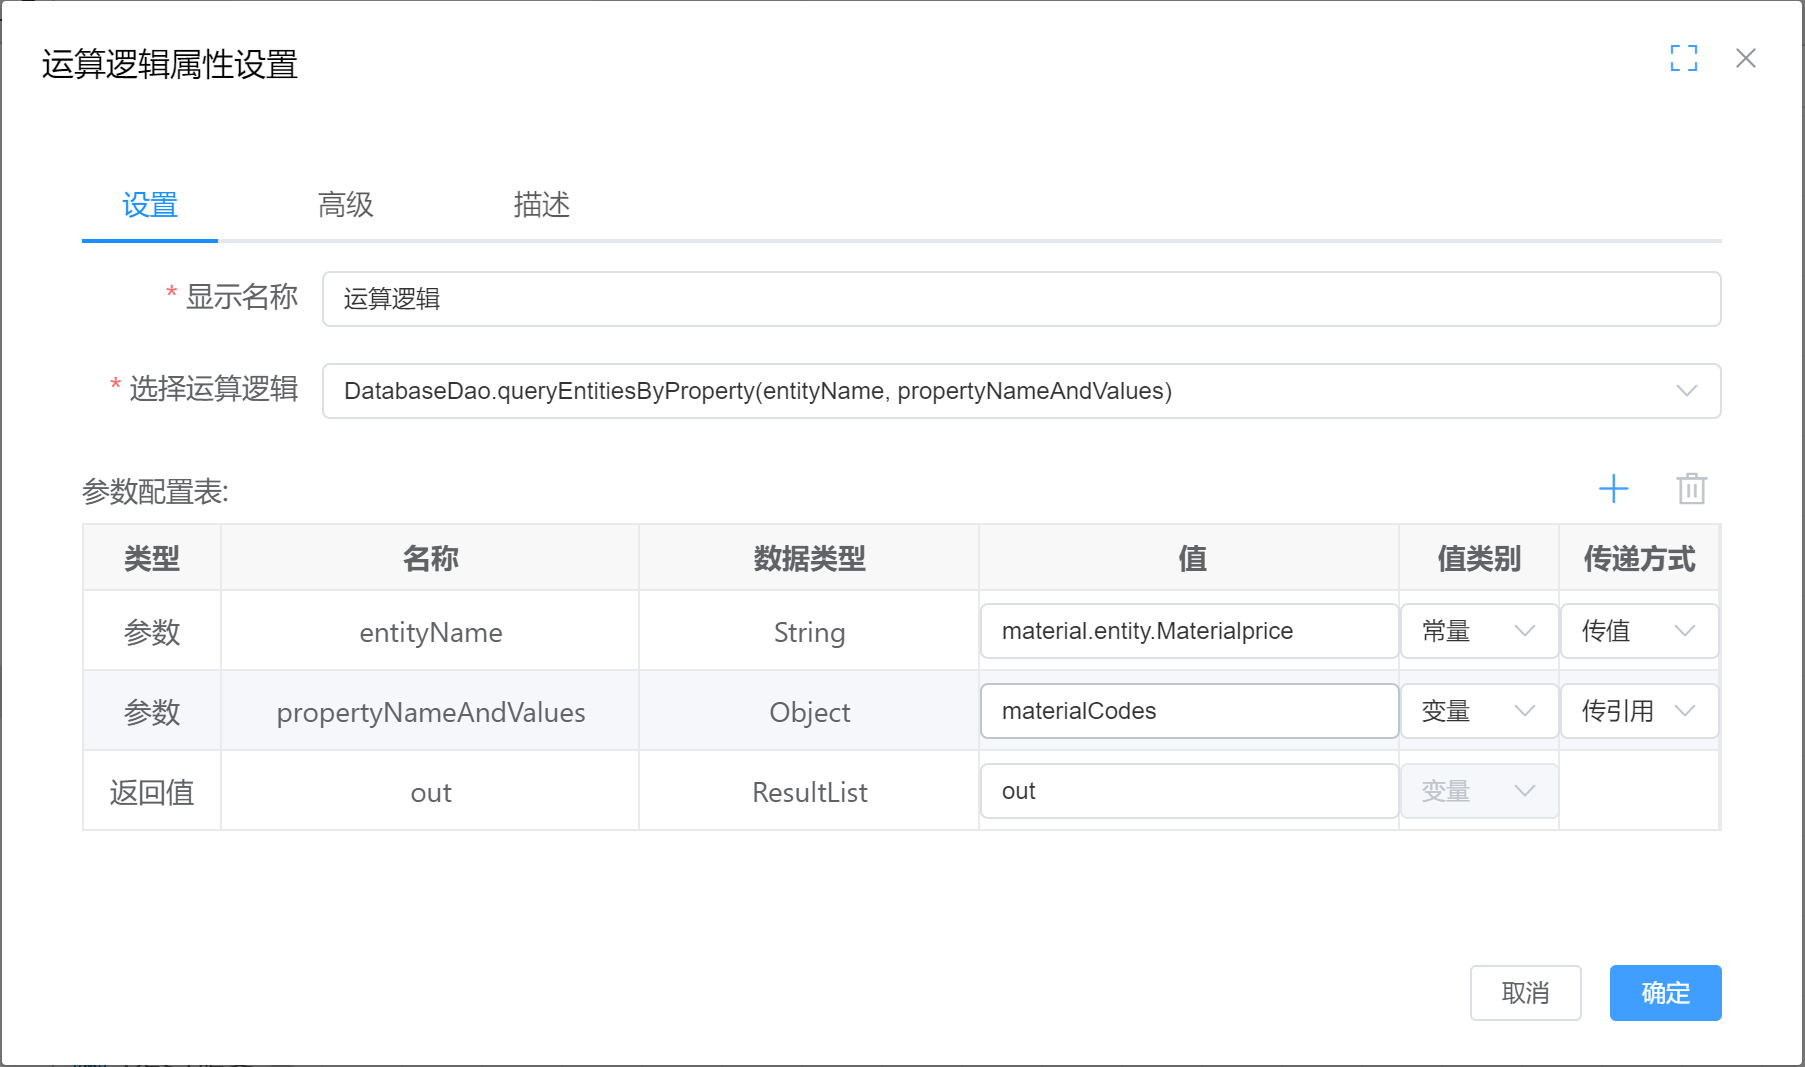The height and width of the screenshot is (1067, 1805).
Task: Close the operation logic settings dialog
Action: 1745,58
